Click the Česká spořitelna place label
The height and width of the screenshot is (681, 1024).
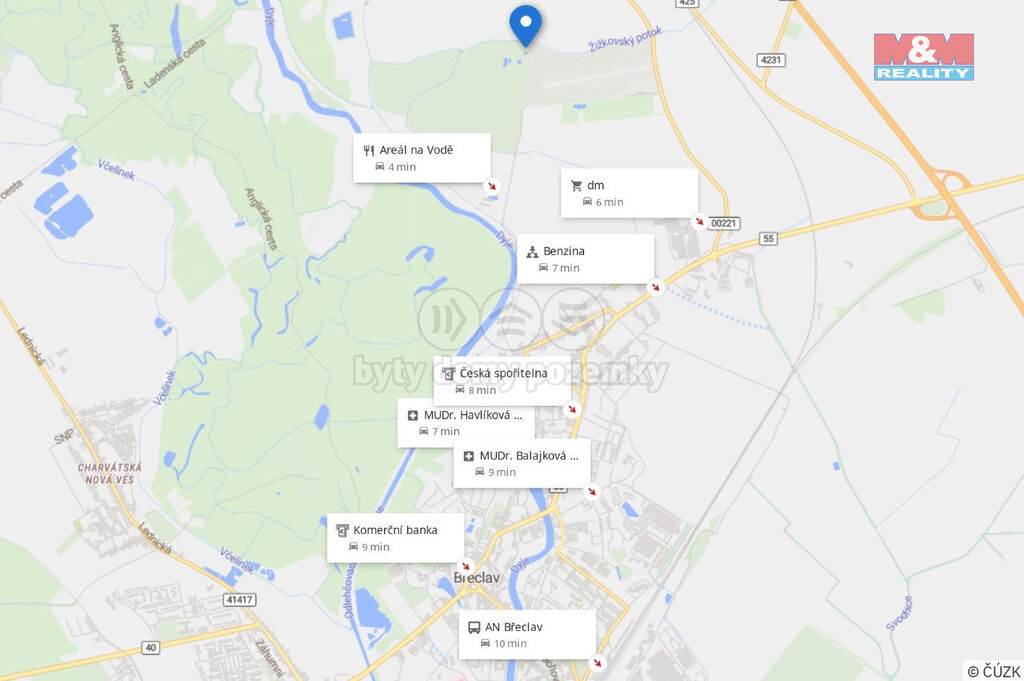(x=504, y=373)
